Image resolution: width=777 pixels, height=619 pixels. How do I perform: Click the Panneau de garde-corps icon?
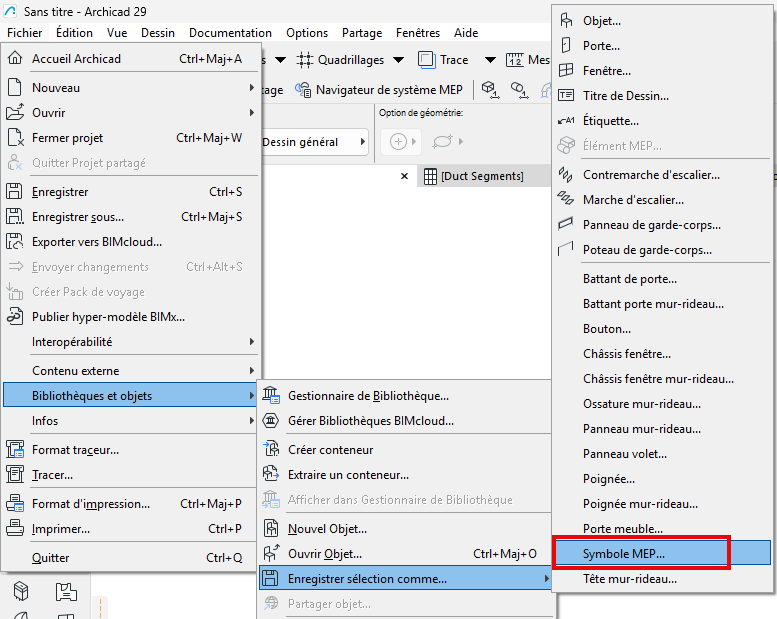click(x=565, y=224)
